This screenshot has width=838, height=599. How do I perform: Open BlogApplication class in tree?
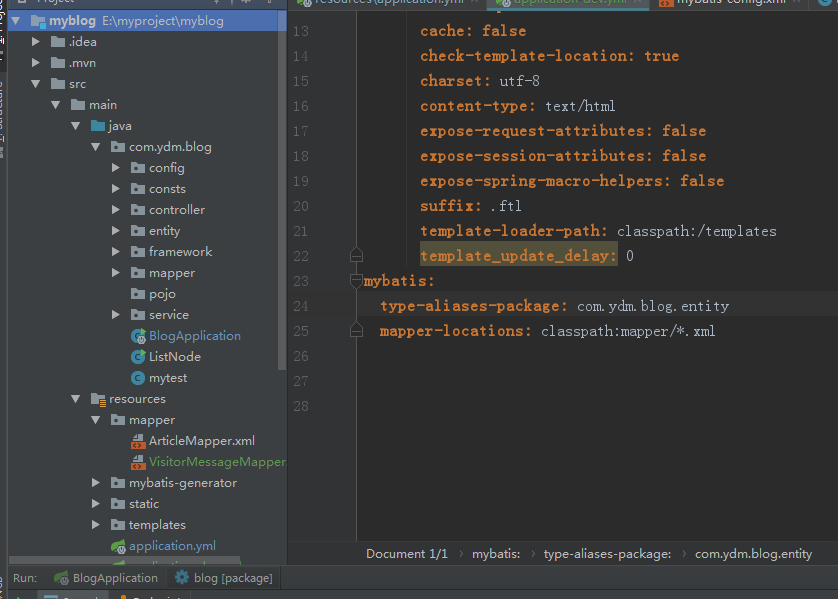195,336
